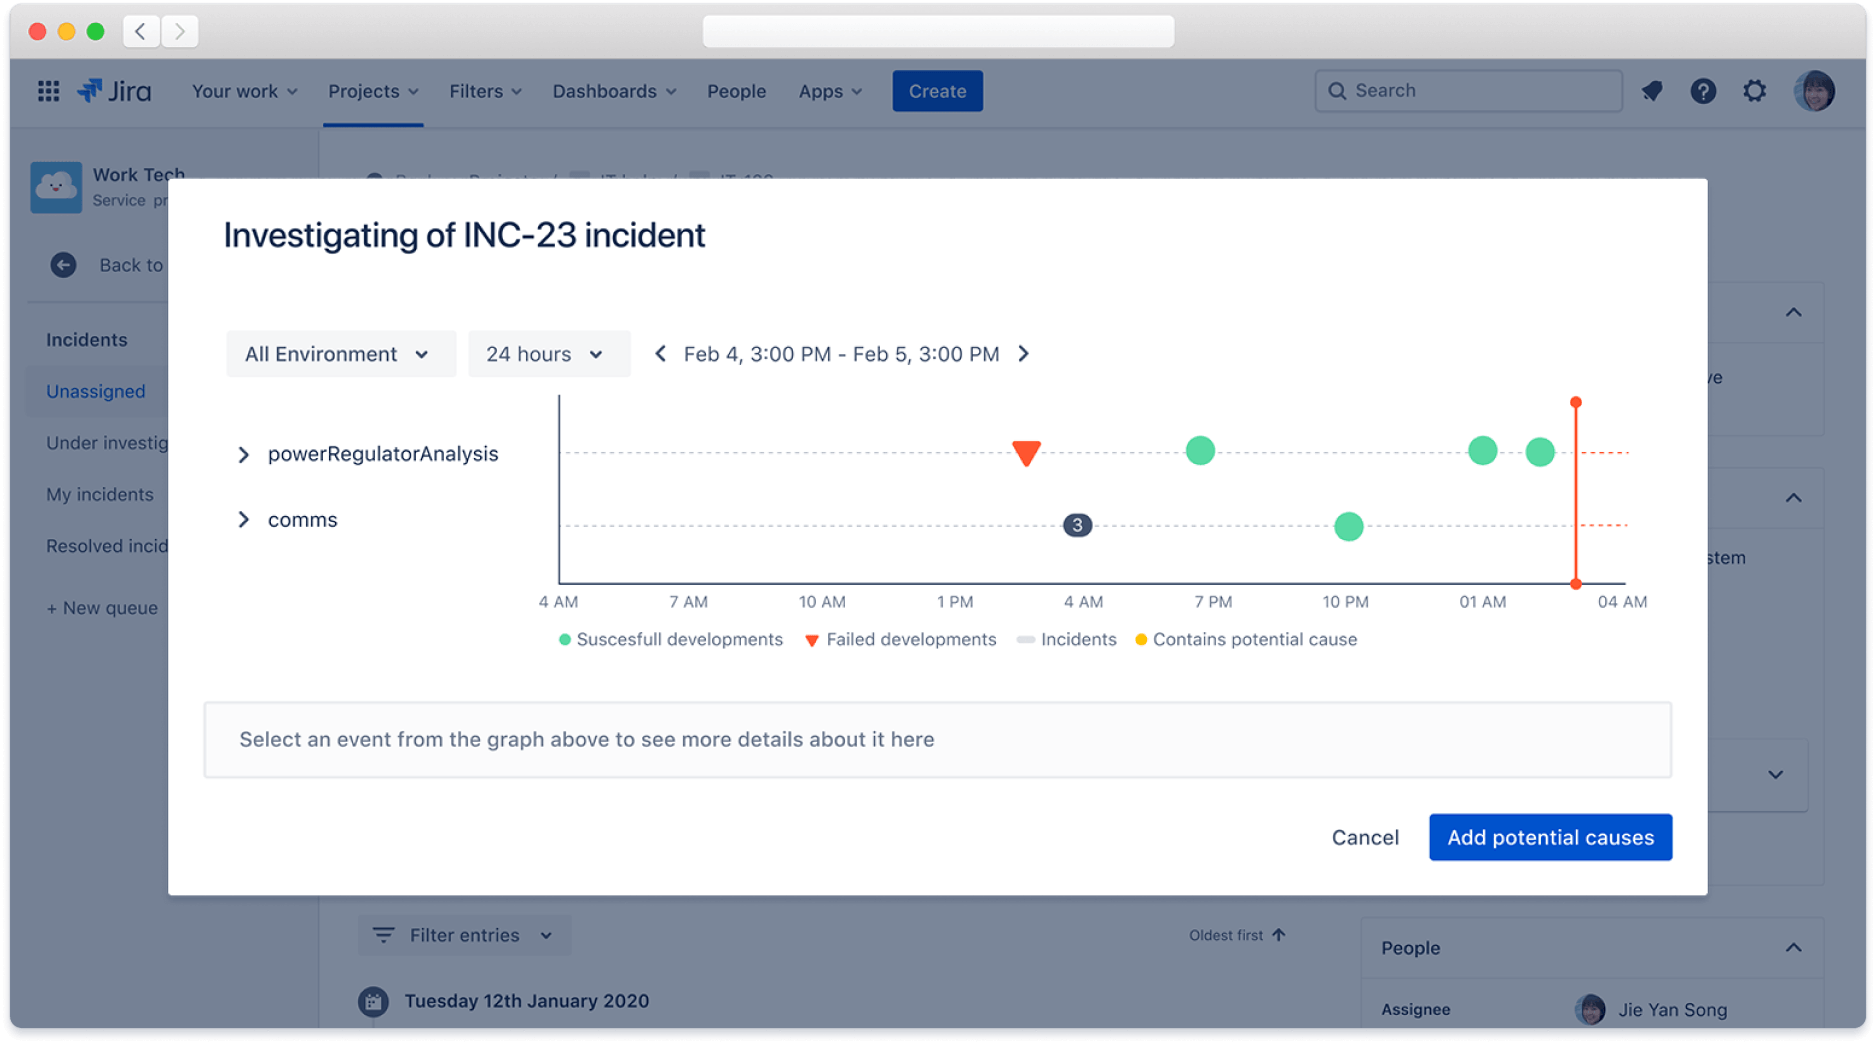1876x1044 pixels.
Task: Cancel the INC-23 investigation dialog
Action: (x=1365, y=837)
